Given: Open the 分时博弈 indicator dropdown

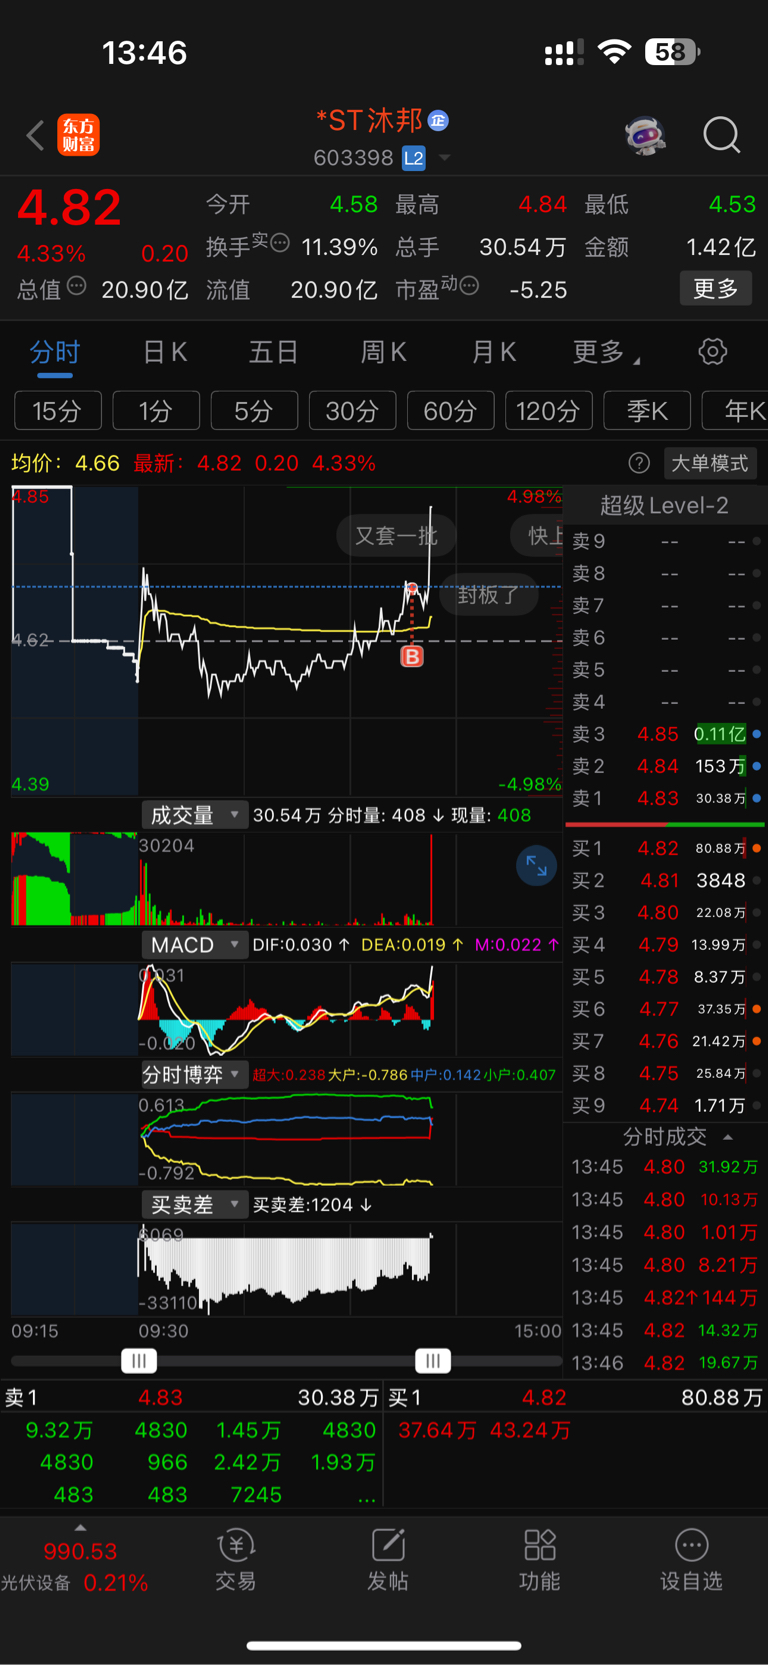Looking at the screenshot, I should pos(194,1075).
